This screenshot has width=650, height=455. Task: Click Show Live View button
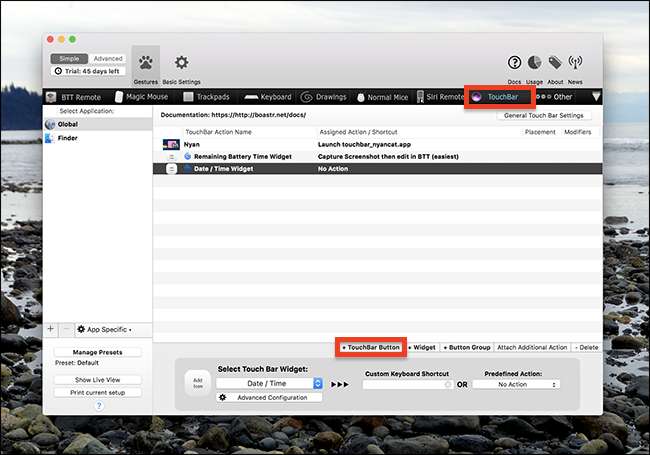[97, 380]
